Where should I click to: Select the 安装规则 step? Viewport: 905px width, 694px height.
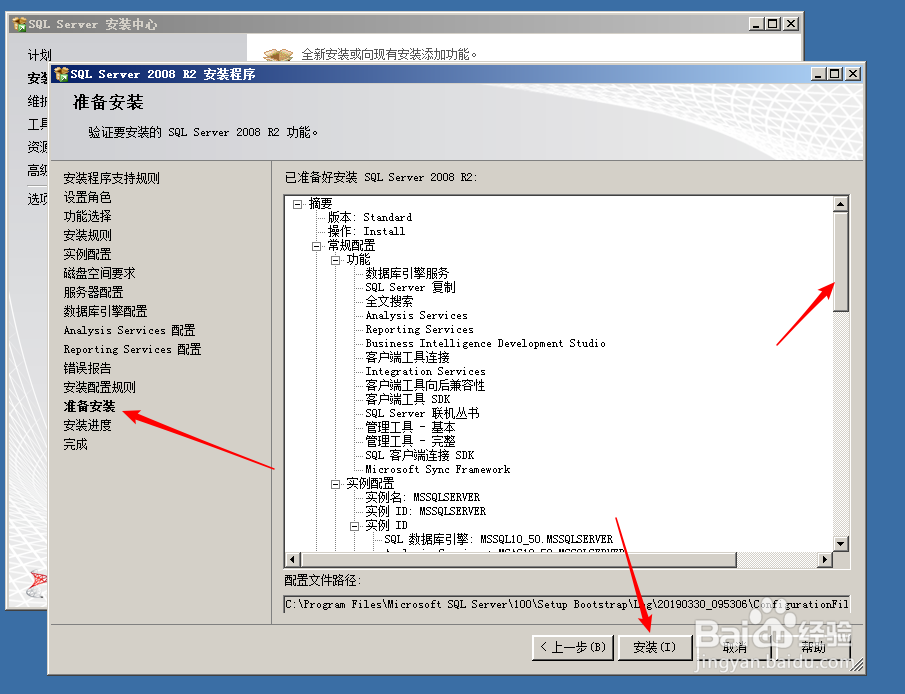click(87, 236)
